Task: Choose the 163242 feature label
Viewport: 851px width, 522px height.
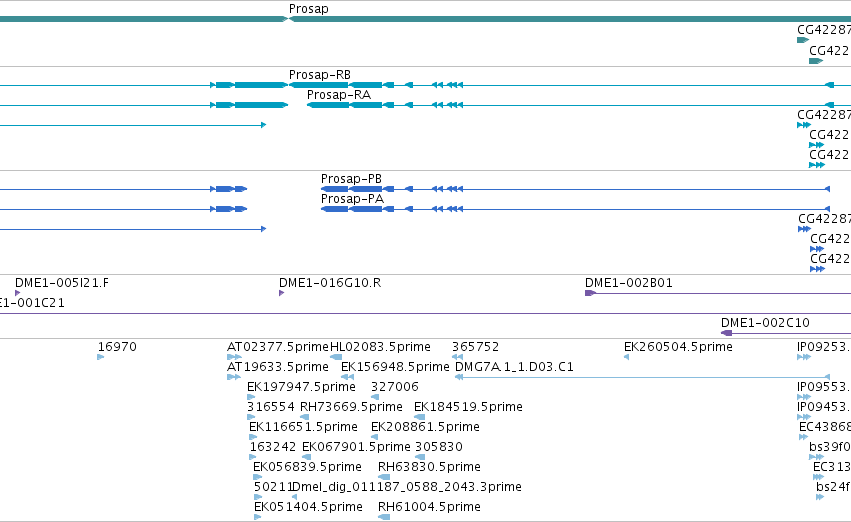Action: (273, 447)
